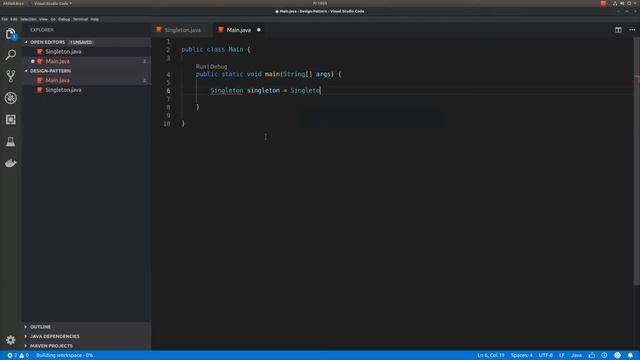Image resolution: width=640 pixels, height=360 pixels.
Task: Open Singleton.java under Open Editors
Action: coord(63,52)
